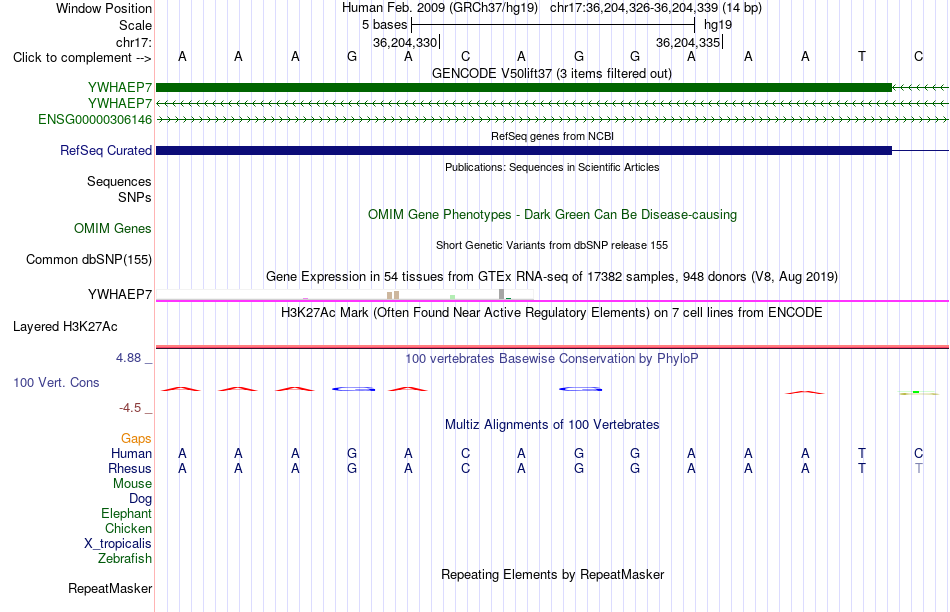Open 'Publications: Sequences in Scientific Articles' title

(x=552, y=167)
